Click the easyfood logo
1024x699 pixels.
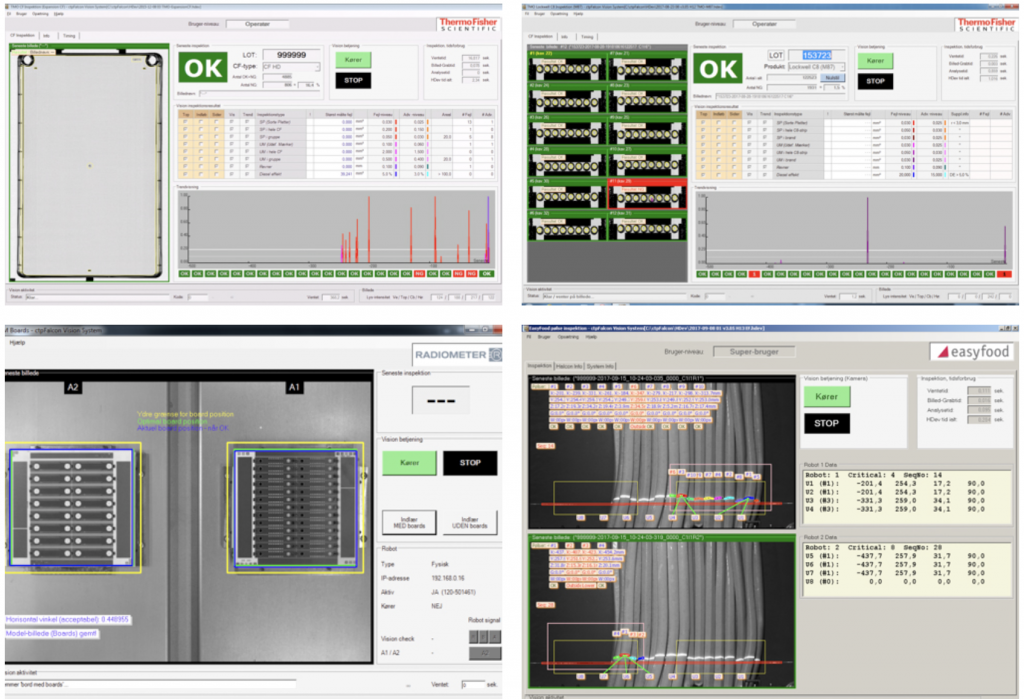tap(973, 351)
